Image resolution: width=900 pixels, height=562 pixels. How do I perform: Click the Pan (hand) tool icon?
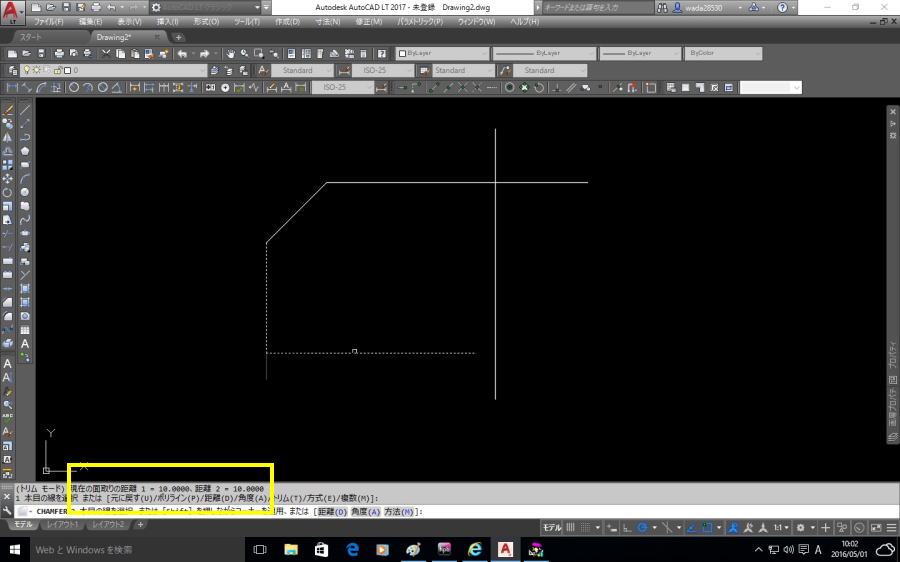pyautogui.click(x=231, y=53)
